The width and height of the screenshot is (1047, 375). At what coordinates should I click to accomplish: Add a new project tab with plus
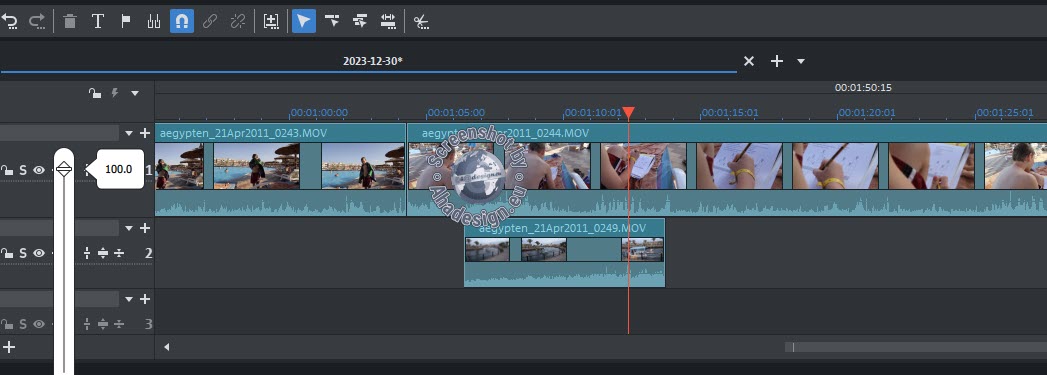click(777, 61)
